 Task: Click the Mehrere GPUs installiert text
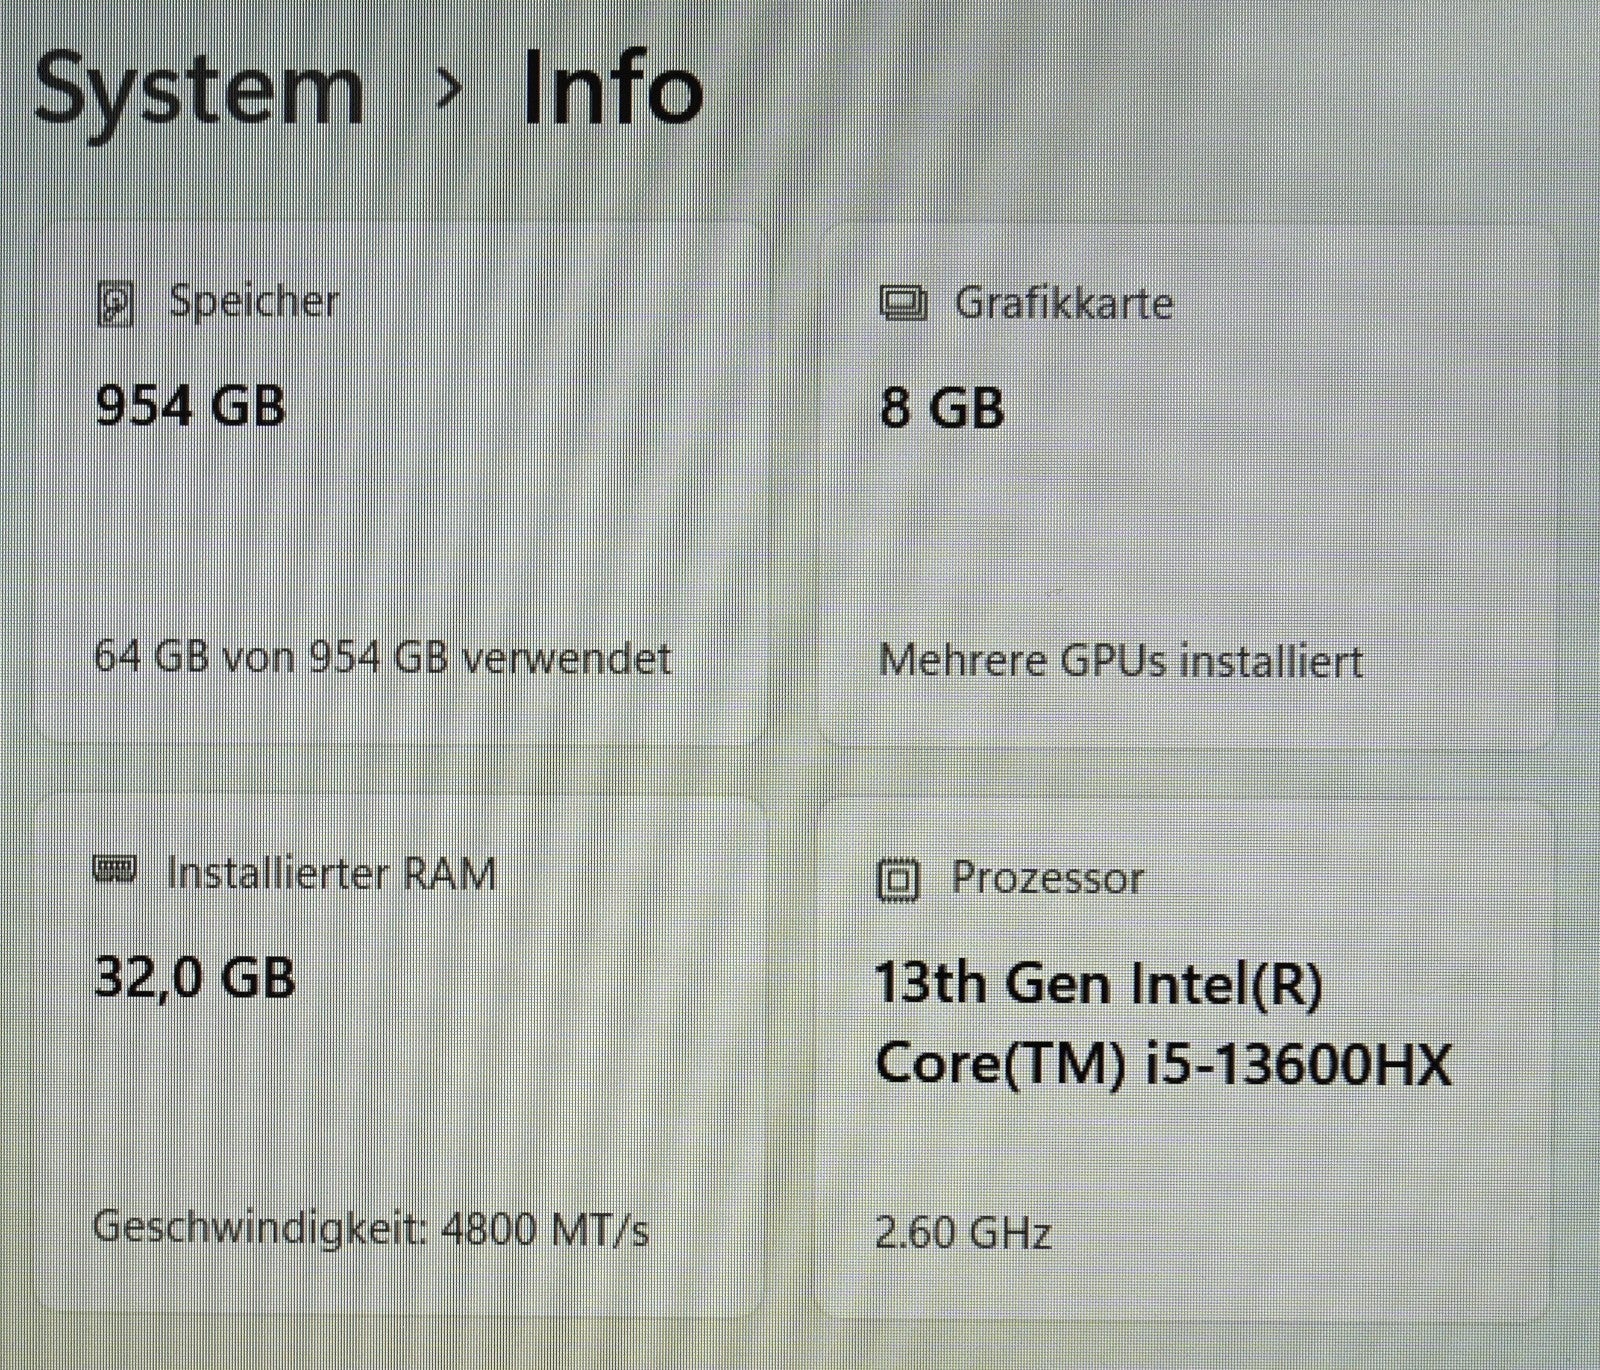click(1120, 660)
